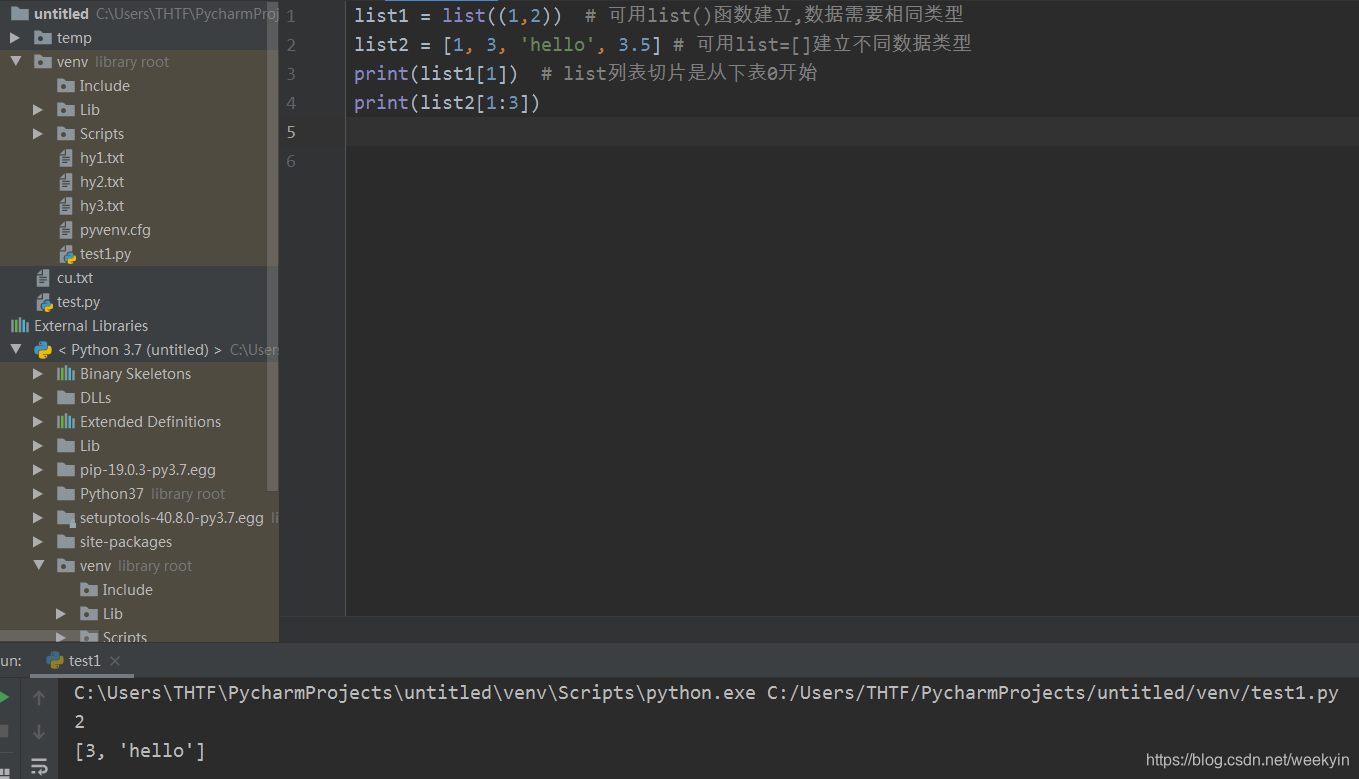Click python.exe path line in console

[x=706, y=693]
